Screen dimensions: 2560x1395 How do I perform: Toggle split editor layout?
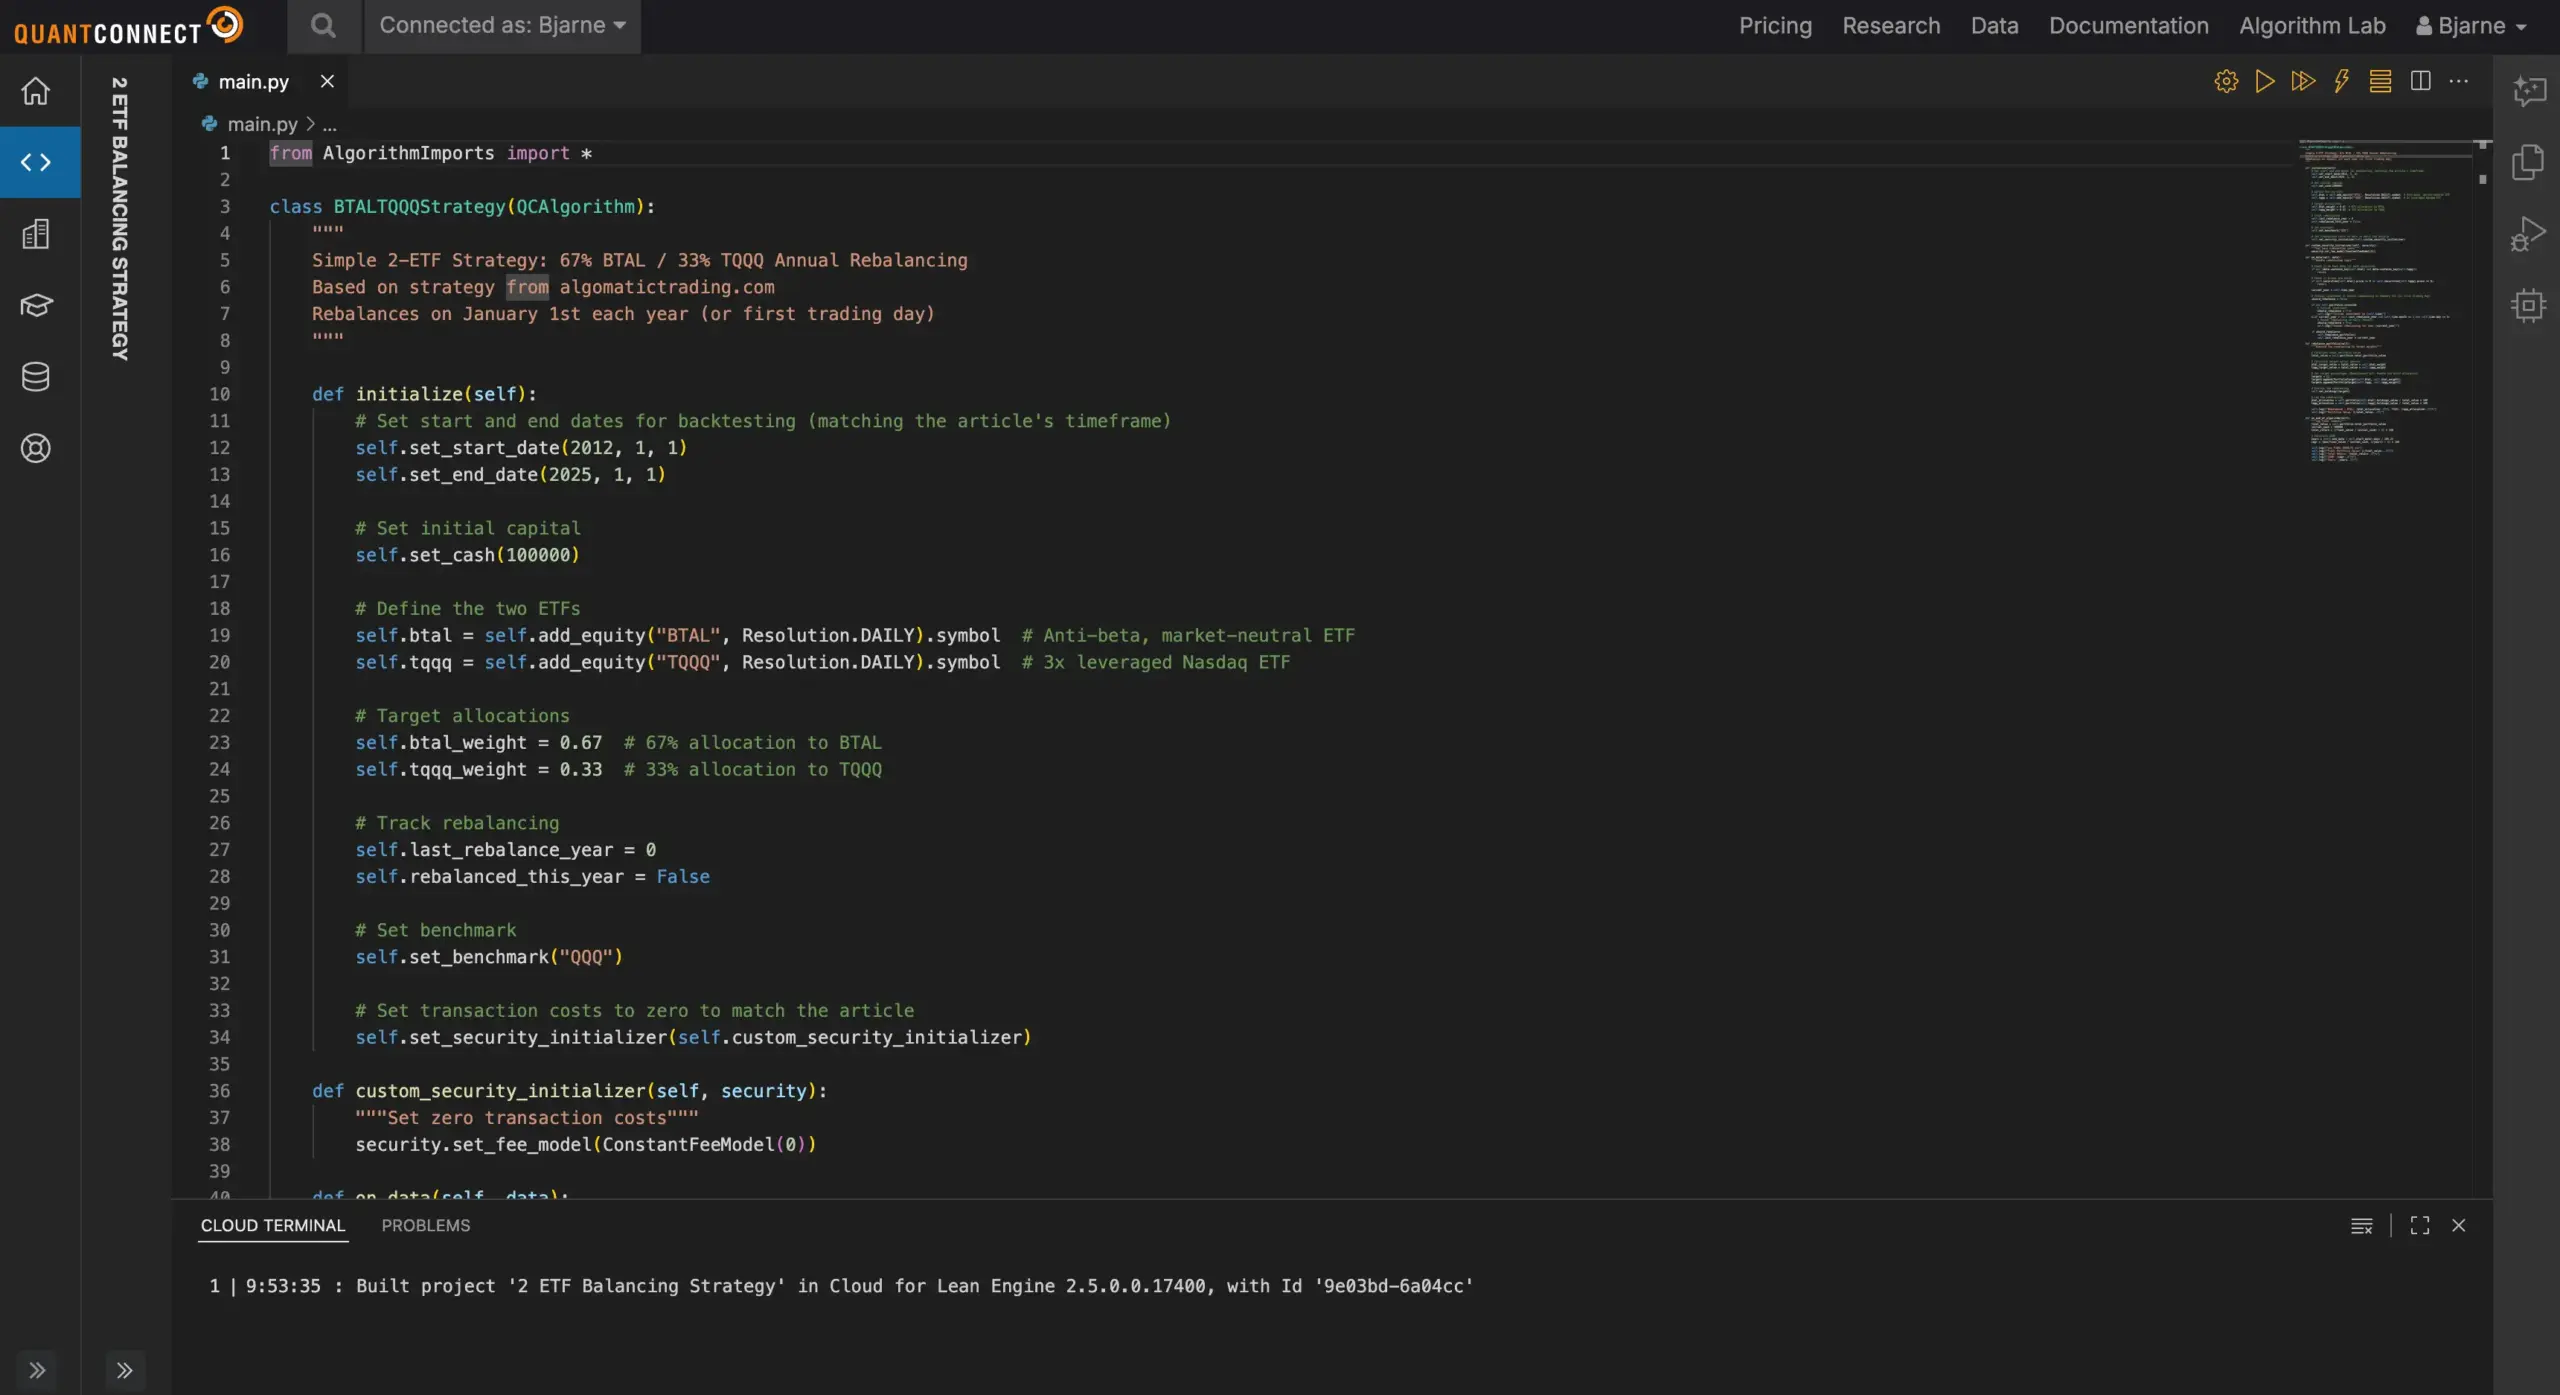pyautogui.click(x=2420, y=81)
